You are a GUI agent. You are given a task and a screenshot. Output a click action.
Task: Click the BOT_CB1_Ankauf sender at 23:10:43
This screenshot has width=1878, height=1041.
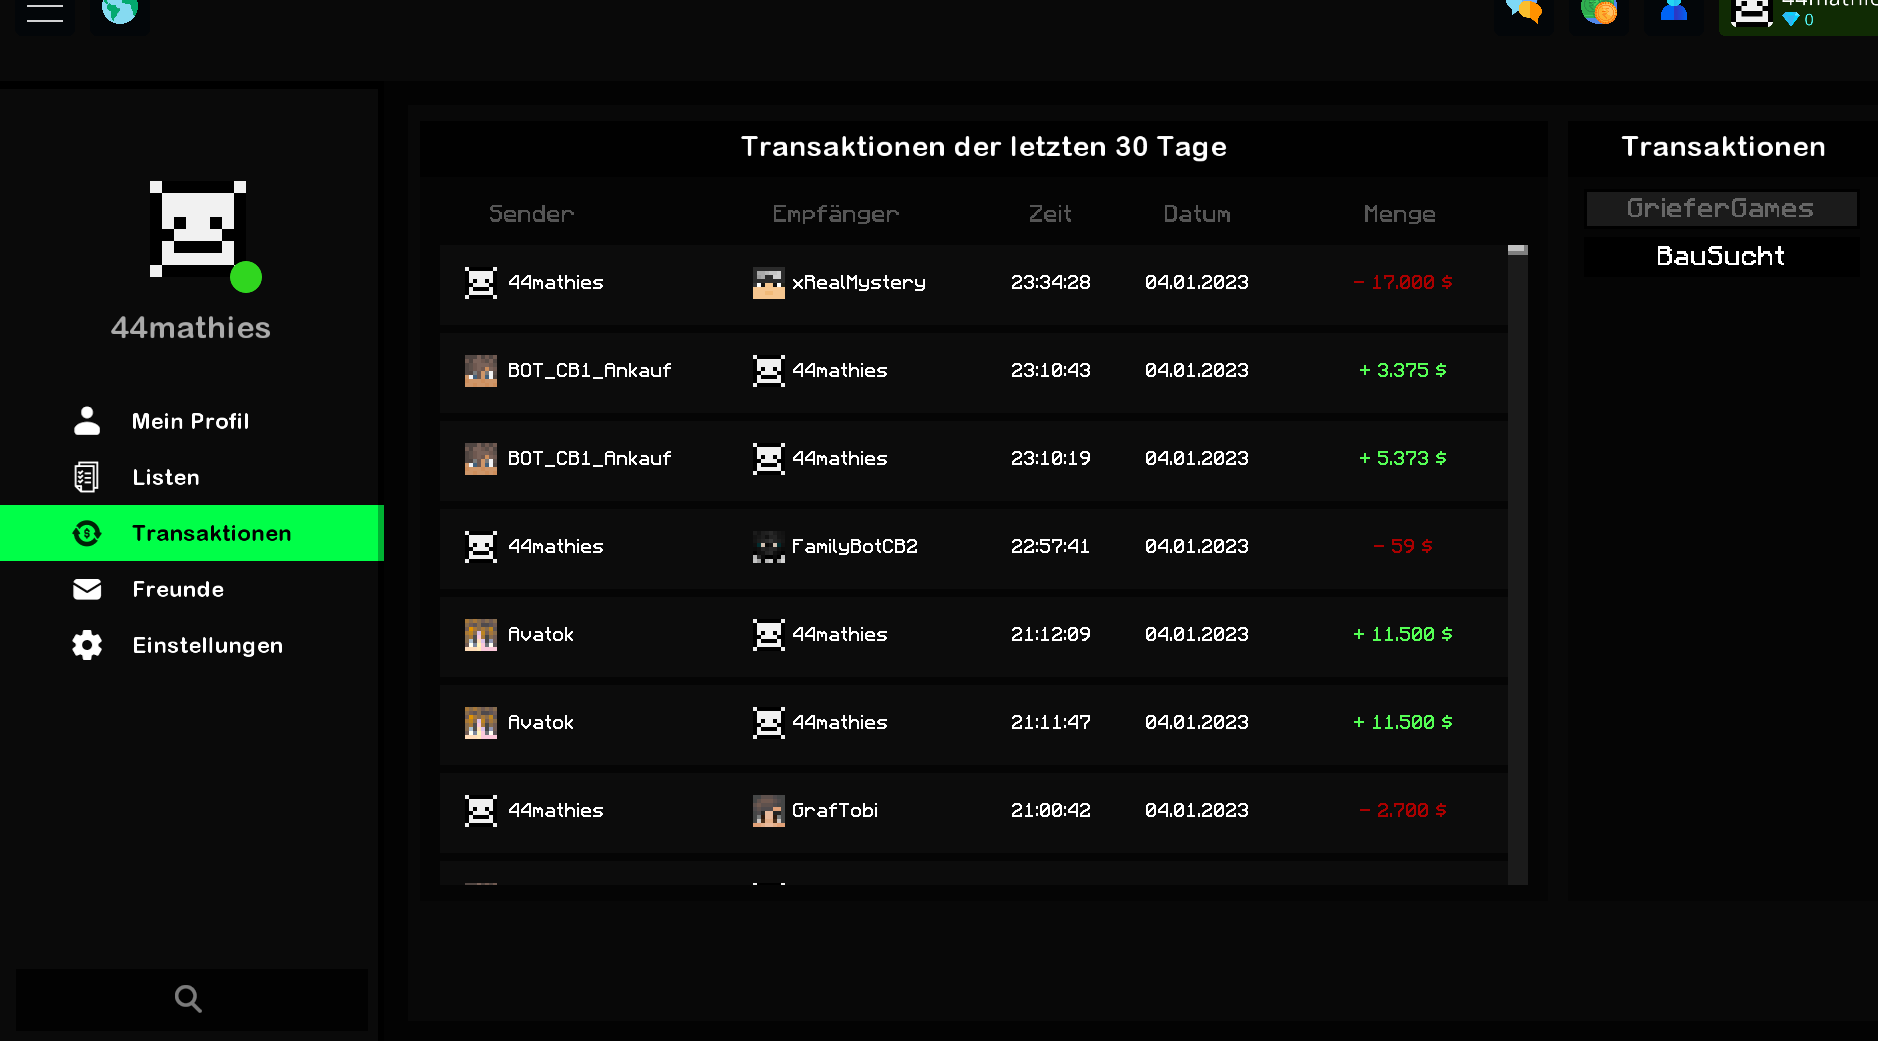589,371
